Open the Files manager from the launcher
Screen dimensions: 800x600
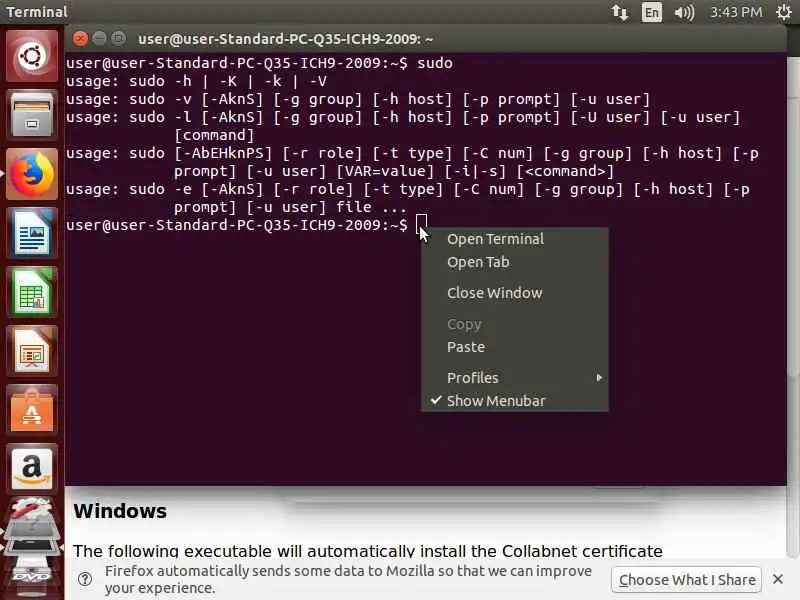[x=32, y=114]
